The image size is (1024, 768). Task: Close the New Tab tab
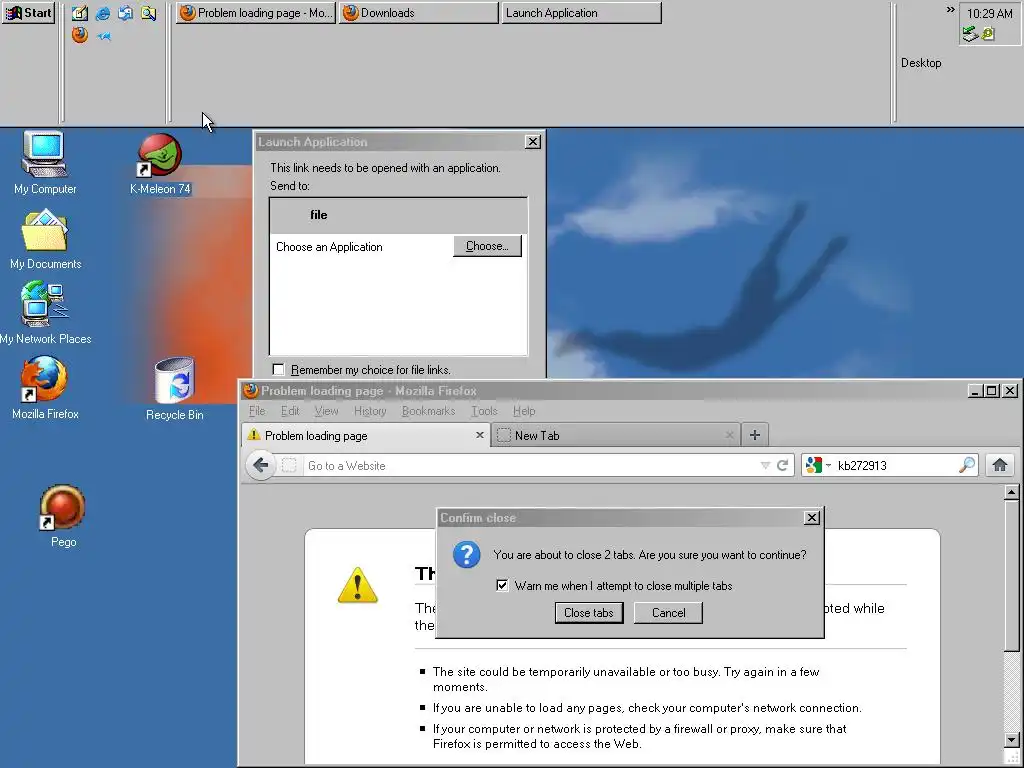coord(729,435)
